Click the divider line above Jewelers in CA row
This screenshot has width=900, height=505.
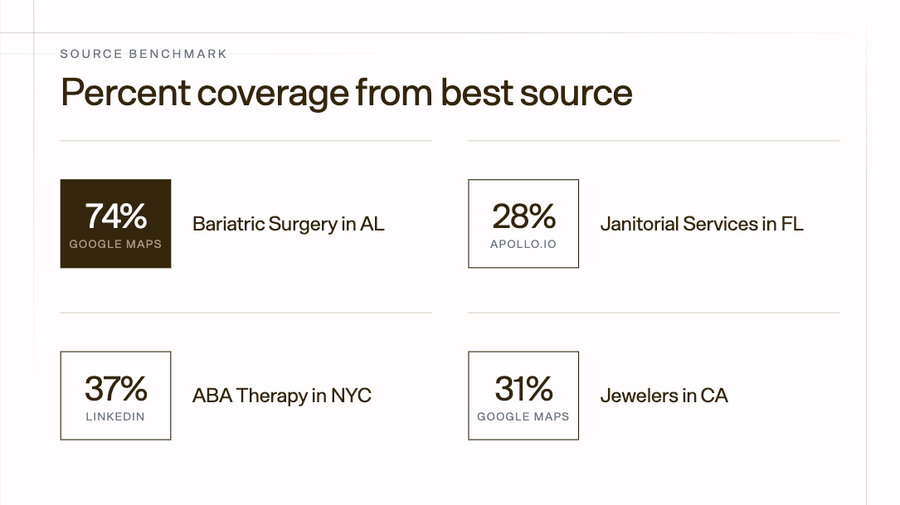click(x=654, y=313)
